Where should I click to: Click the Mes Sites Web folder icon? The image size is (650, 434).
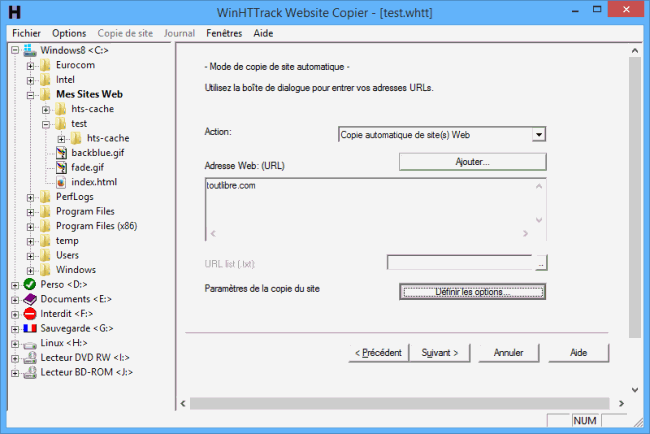pyautogui.click(x=45, y=94)
